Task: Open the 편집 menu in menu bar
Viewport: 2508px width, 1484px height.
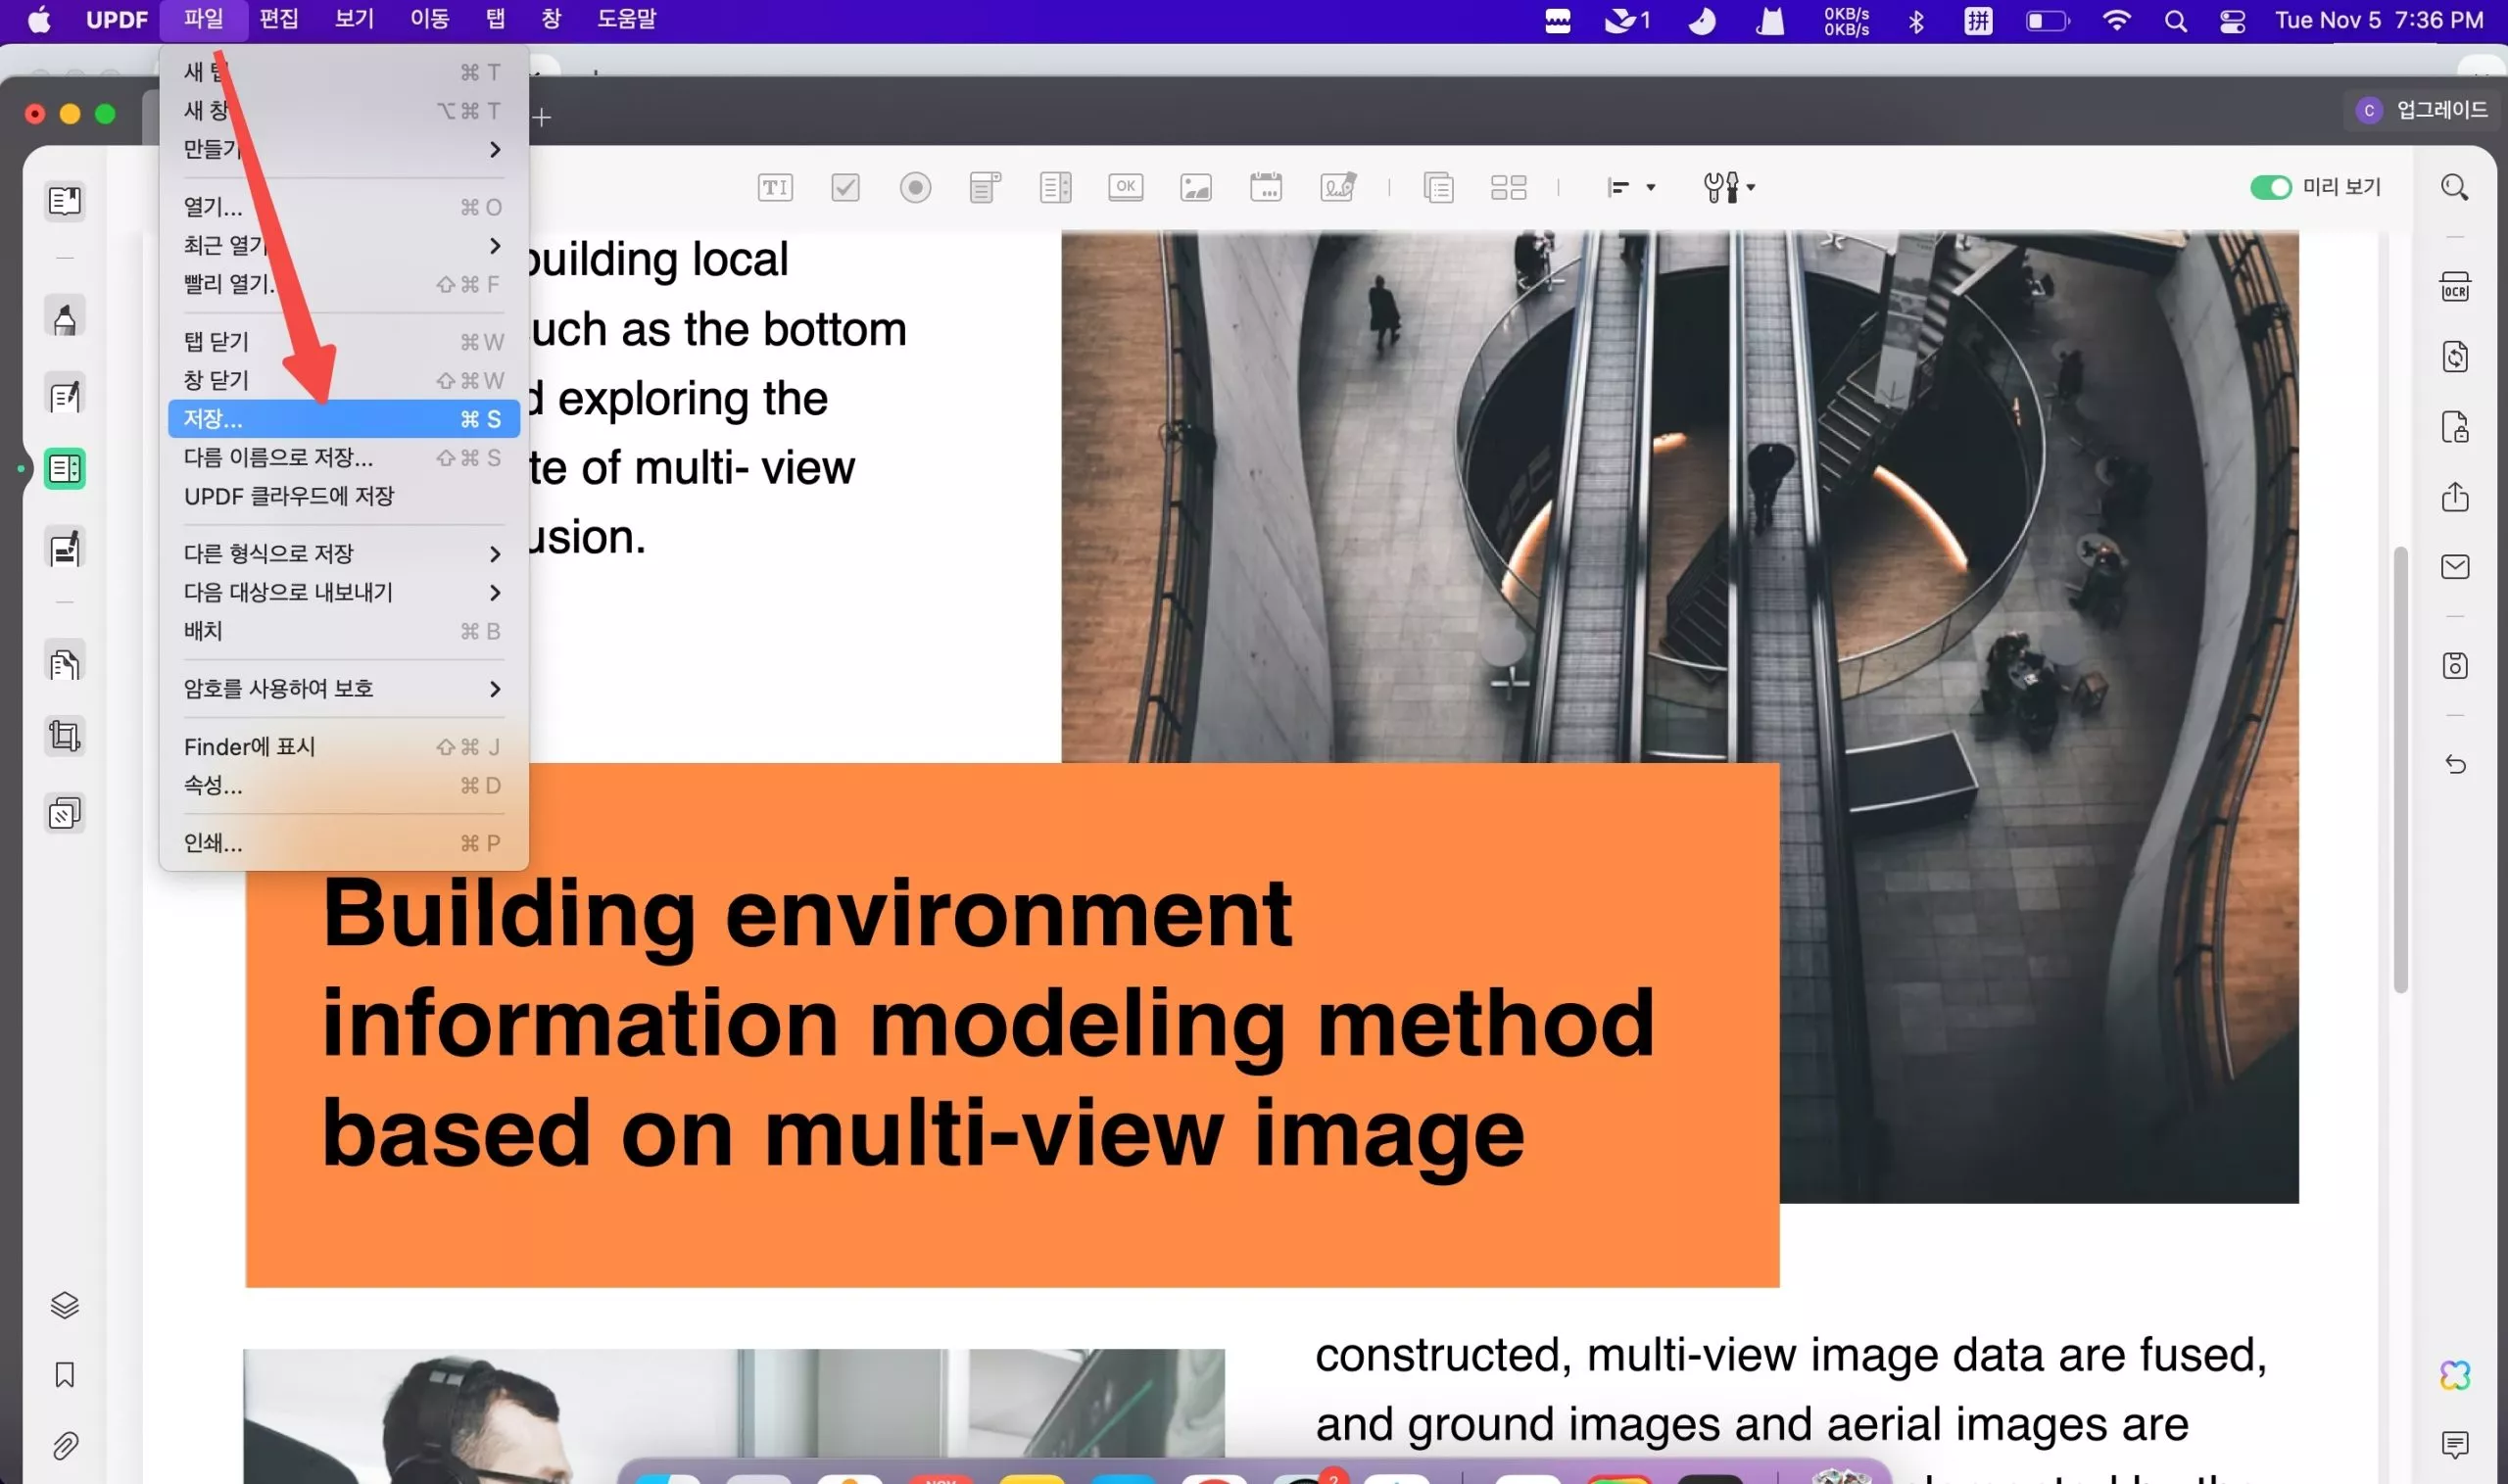Action: pyautogui.click(x=279, y=19)
